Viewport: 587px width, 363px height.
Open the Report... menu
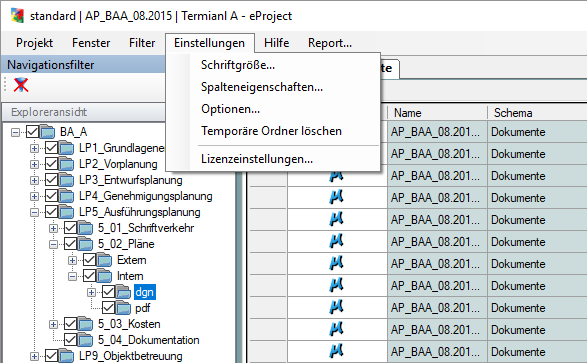pyautogui.click(x=330, y=43)
